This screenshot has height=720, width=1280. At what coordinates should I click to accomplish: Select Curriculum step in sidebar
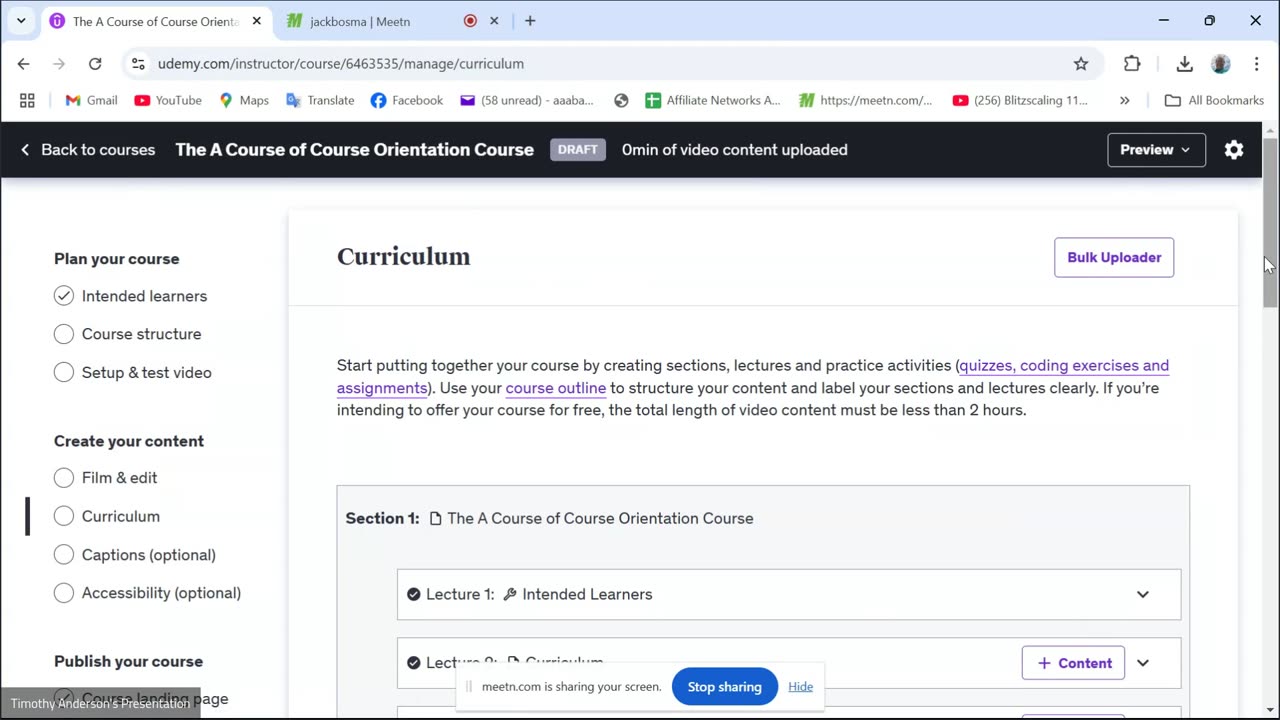[107, 516]
